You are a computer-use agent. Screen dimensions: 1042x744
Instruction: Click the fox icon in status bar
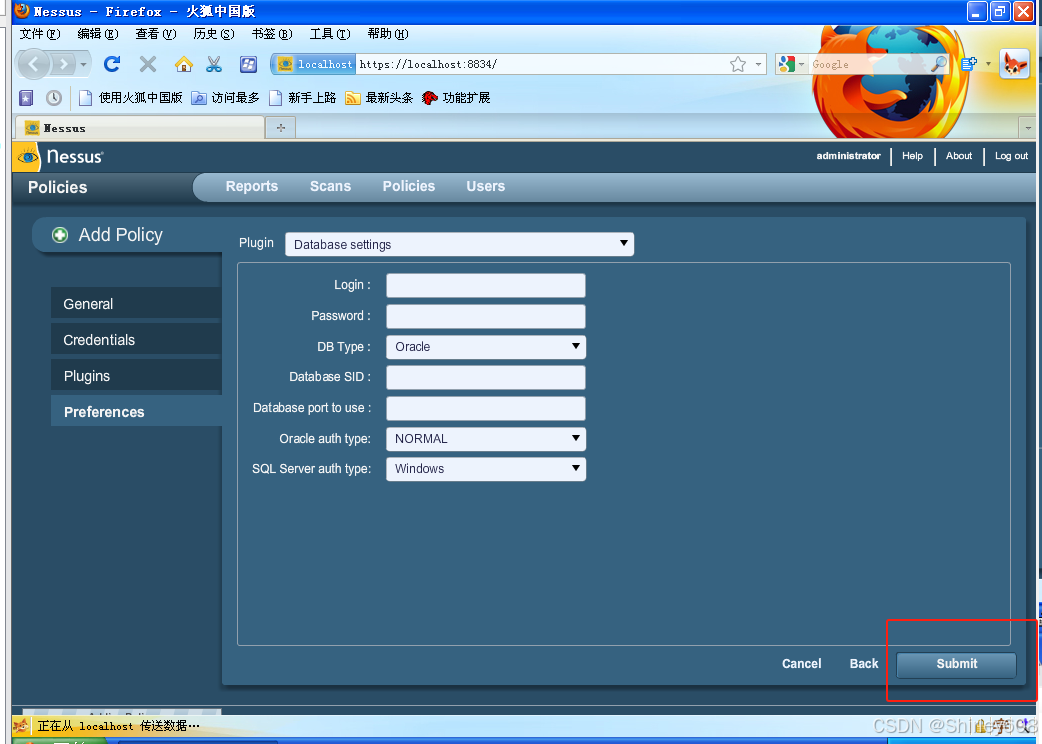coord(22,725)
